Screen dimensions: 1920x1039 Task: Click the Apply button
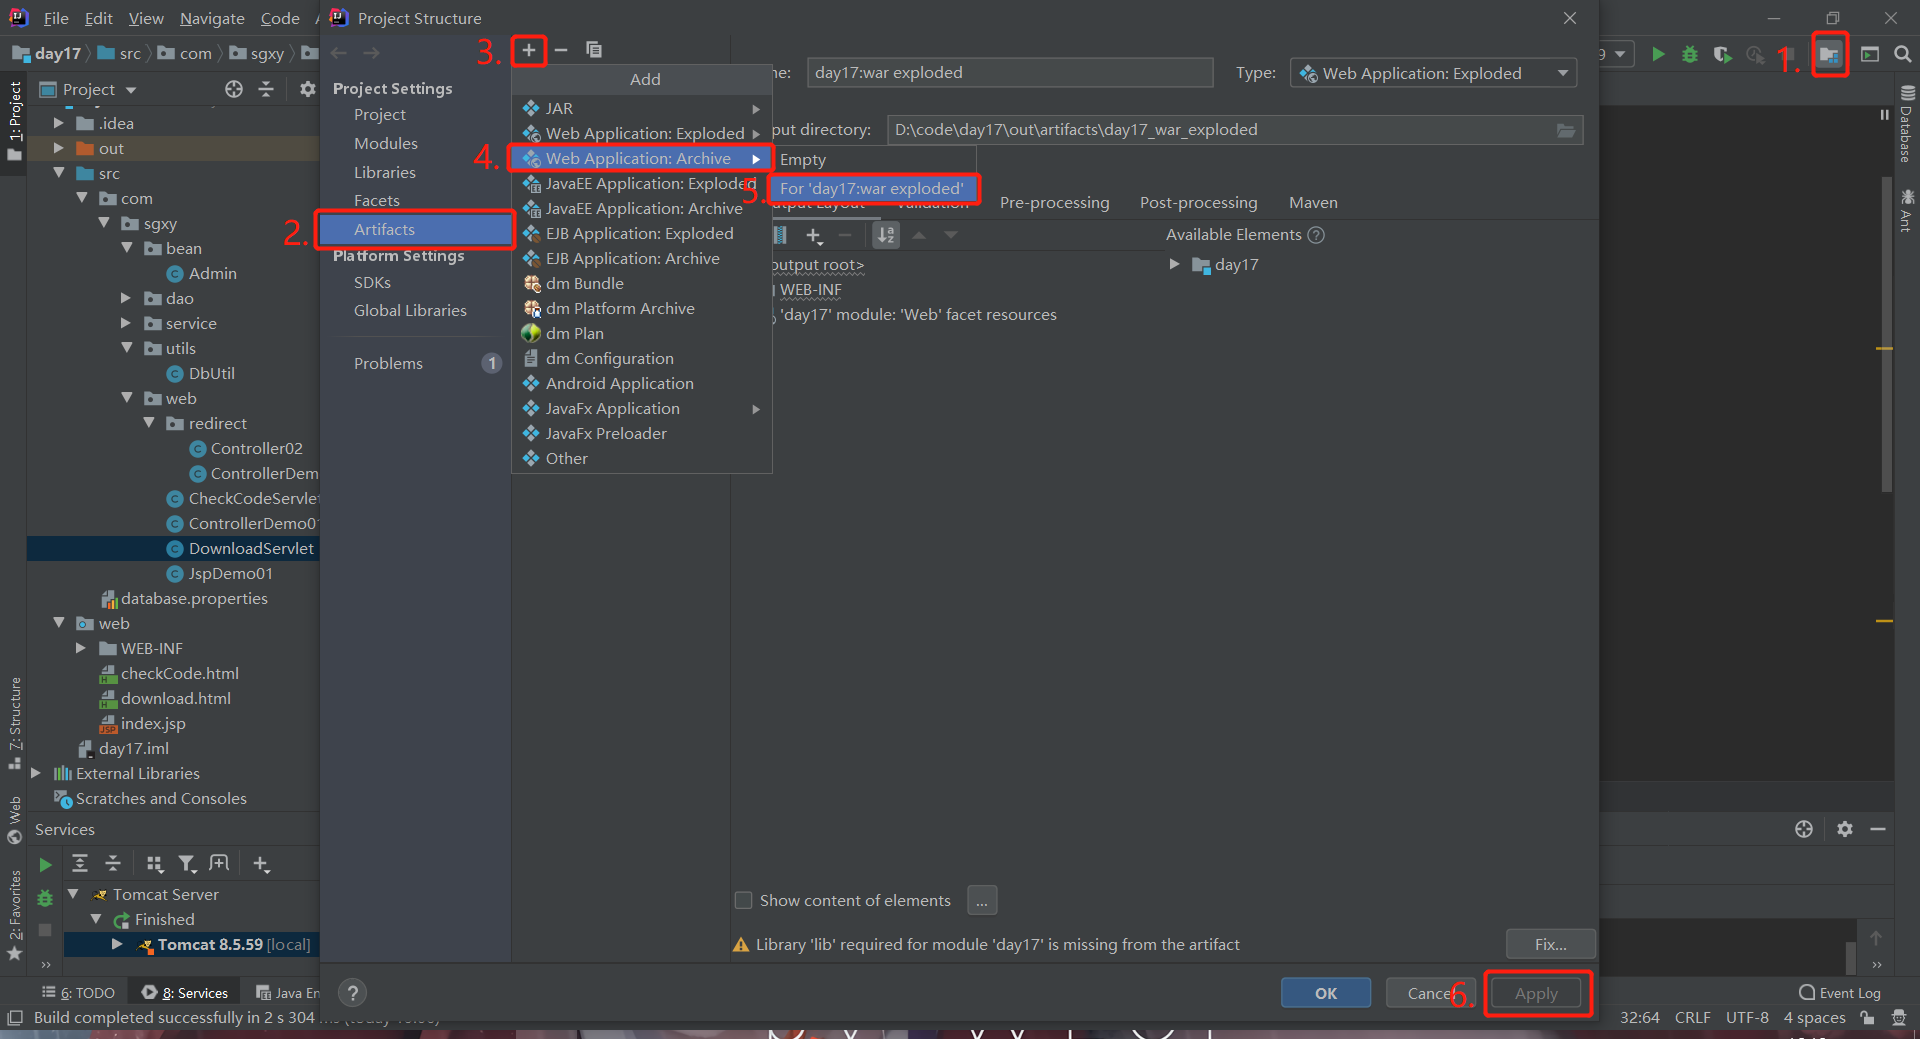[1535, 993]
